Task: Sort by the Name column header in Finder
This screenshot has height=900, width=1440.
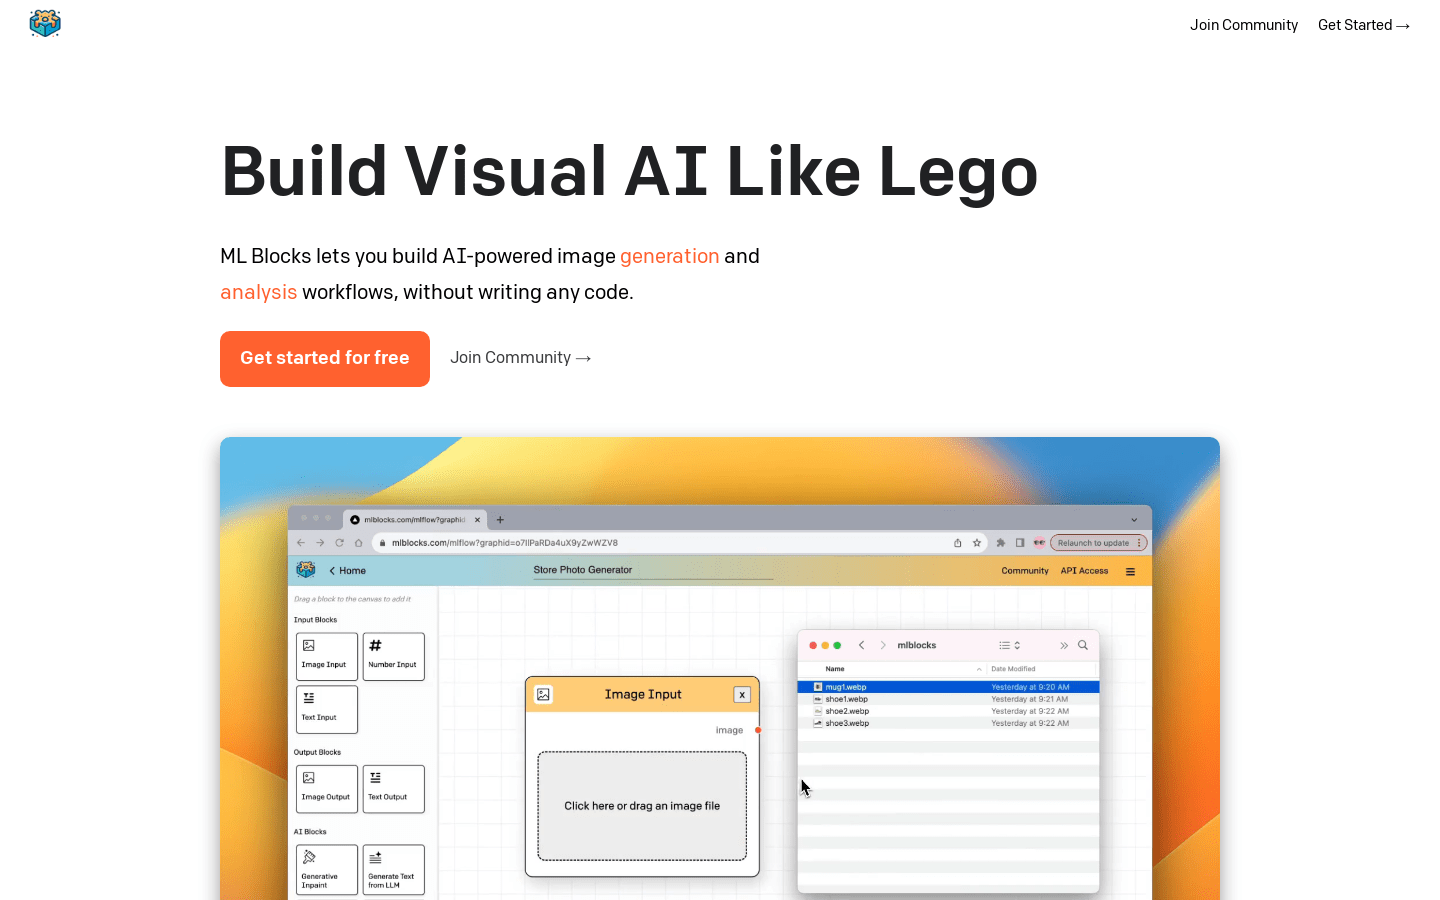Action: click(x=835, y=669)
